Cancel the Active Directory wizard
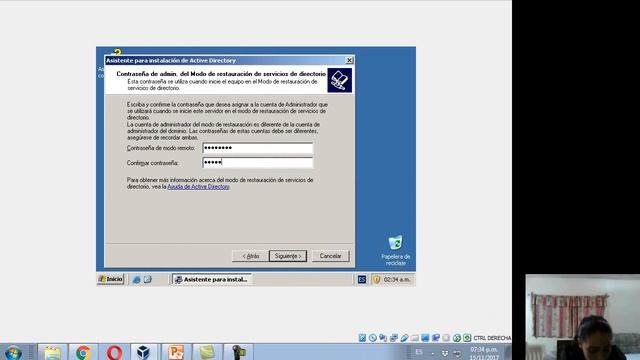This screenshot has height=360, width=640. (331, 256)
